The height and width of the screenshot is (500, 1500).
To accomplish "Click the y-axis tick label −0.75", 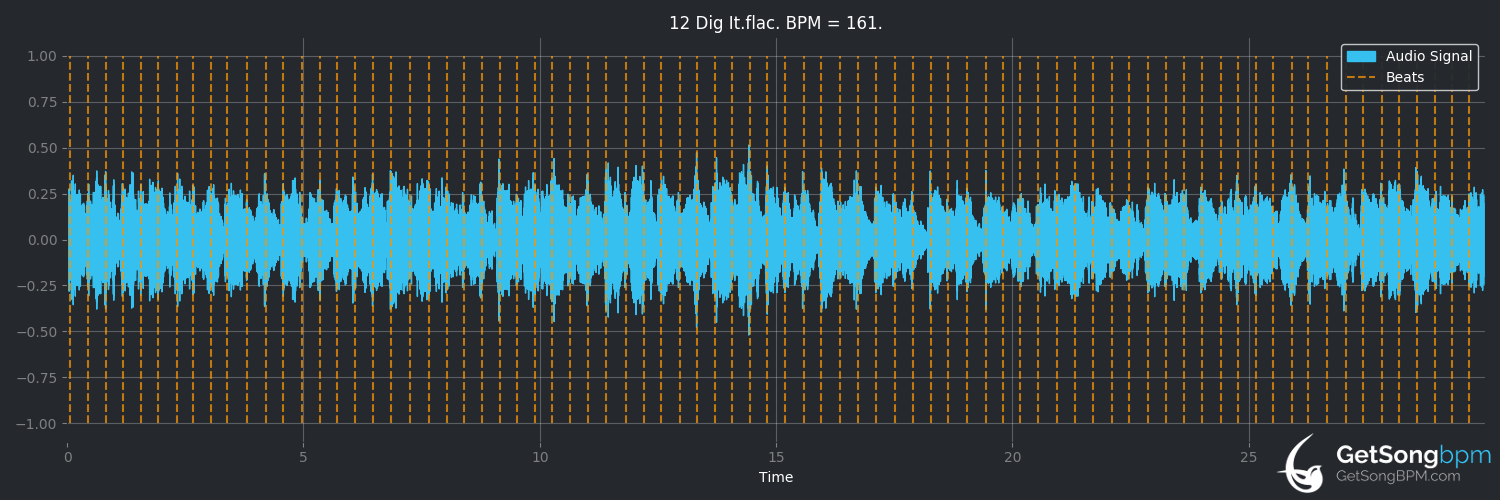I will (37, 378).
